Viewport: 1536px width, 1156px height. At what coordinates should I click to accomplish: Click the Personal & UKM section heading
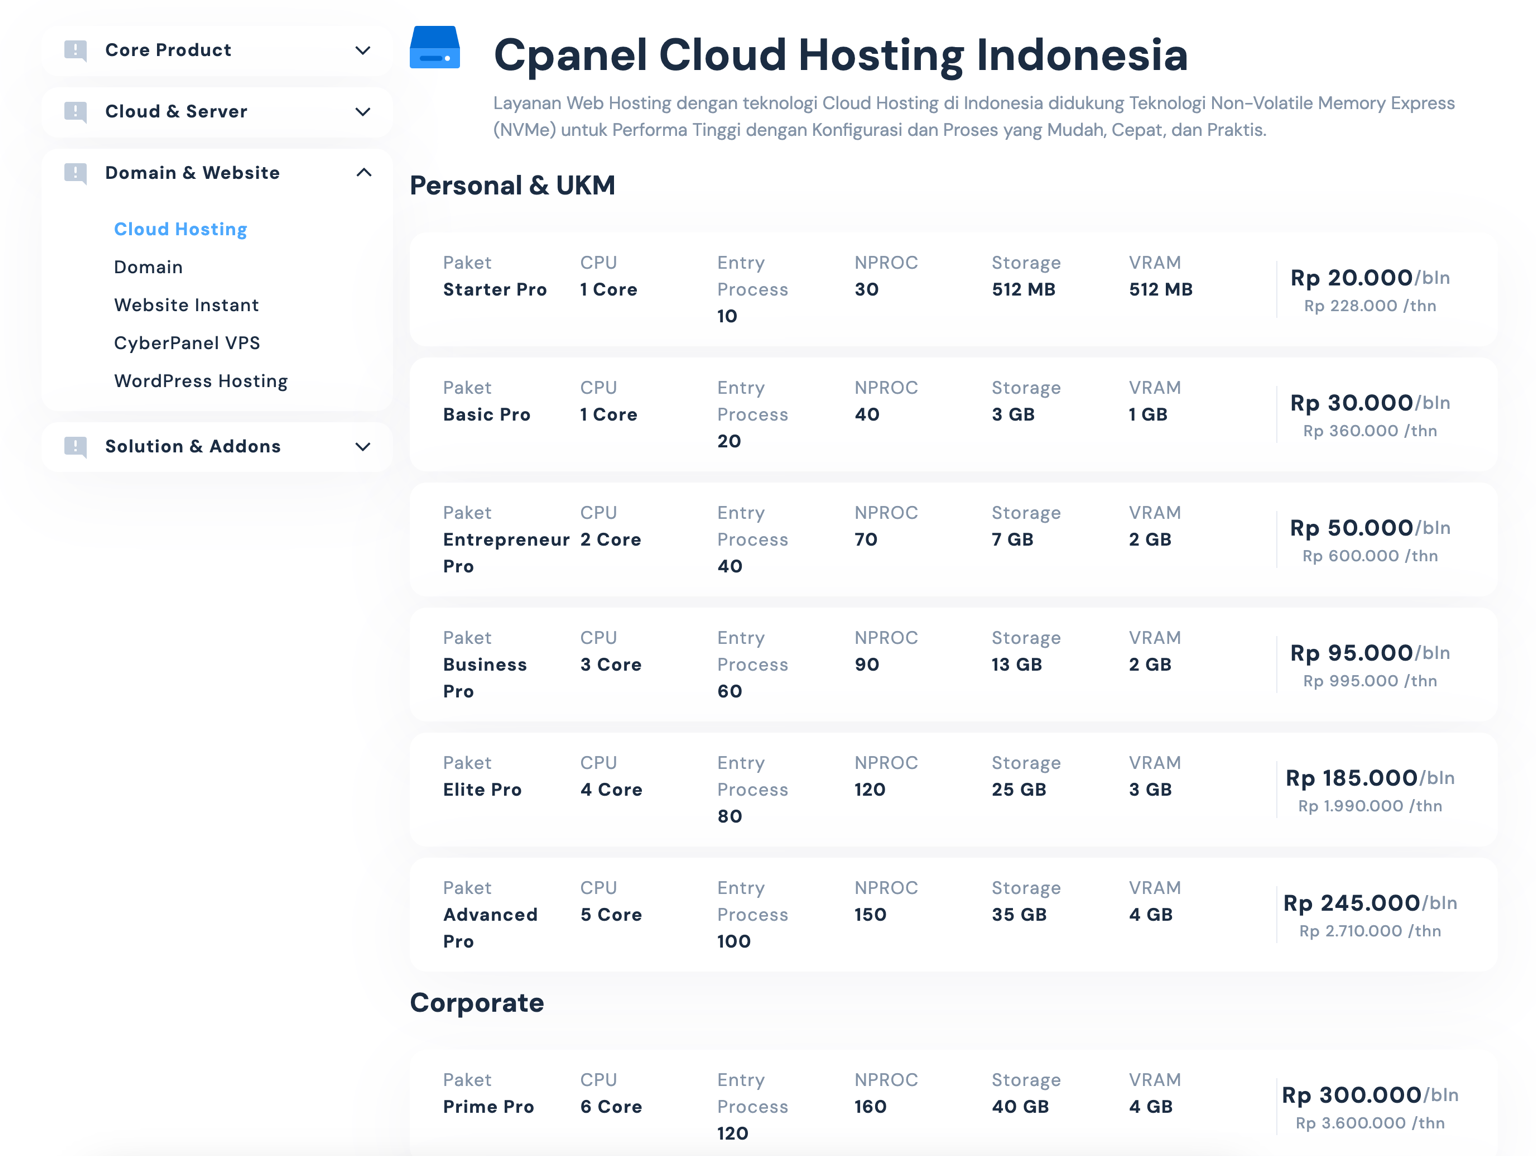(512, 186)
